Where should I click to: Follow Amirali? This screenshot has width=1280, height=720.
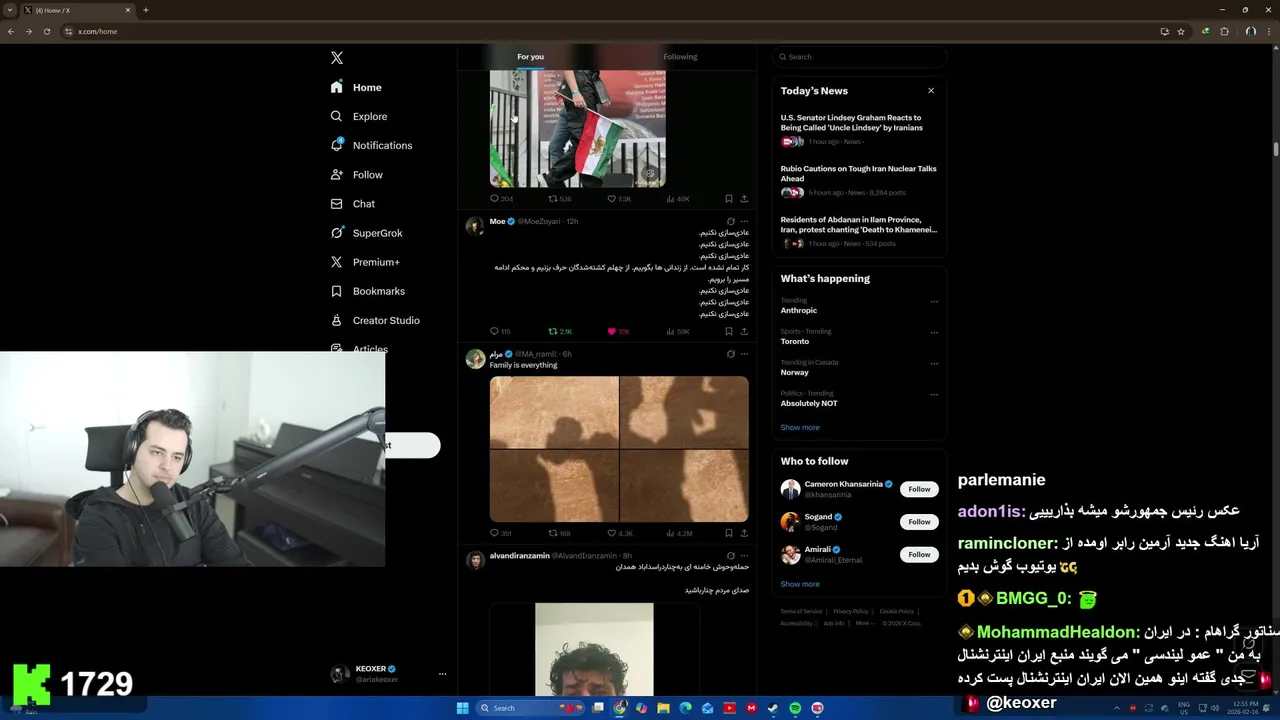(919, 554)
